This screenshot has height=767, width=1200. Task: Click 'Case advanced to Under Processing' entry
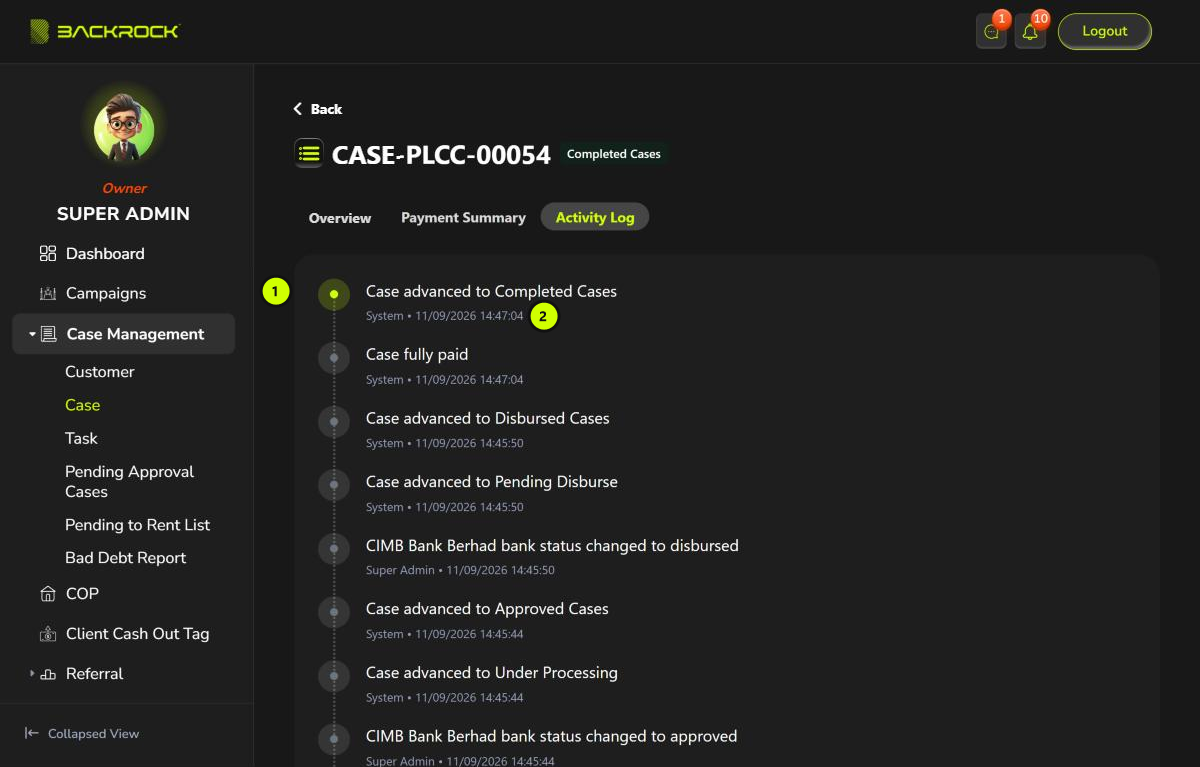pos(492,672)
